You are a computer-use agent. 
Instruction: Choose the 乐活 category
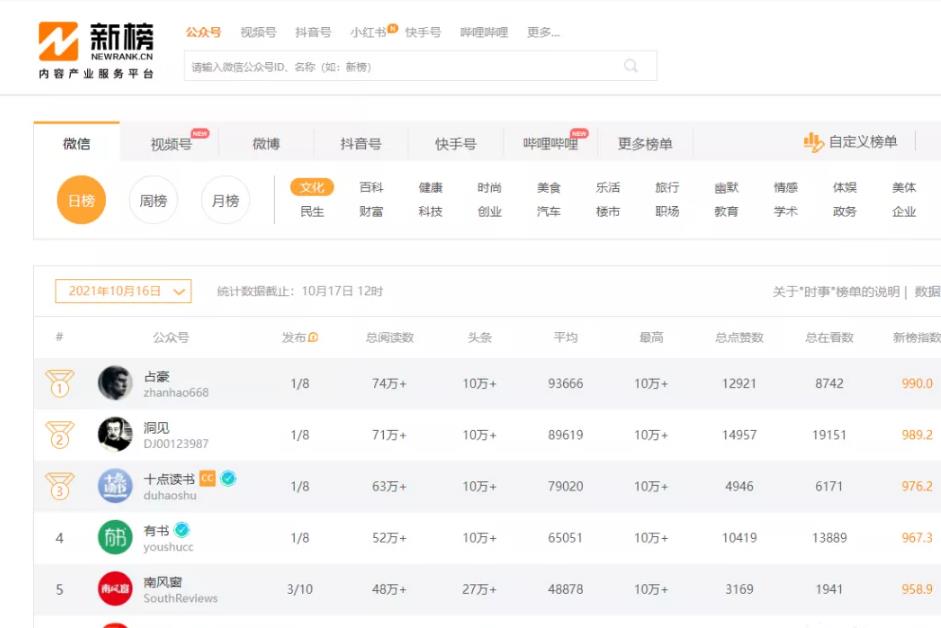pyautogui.click(x=608, y=187)
